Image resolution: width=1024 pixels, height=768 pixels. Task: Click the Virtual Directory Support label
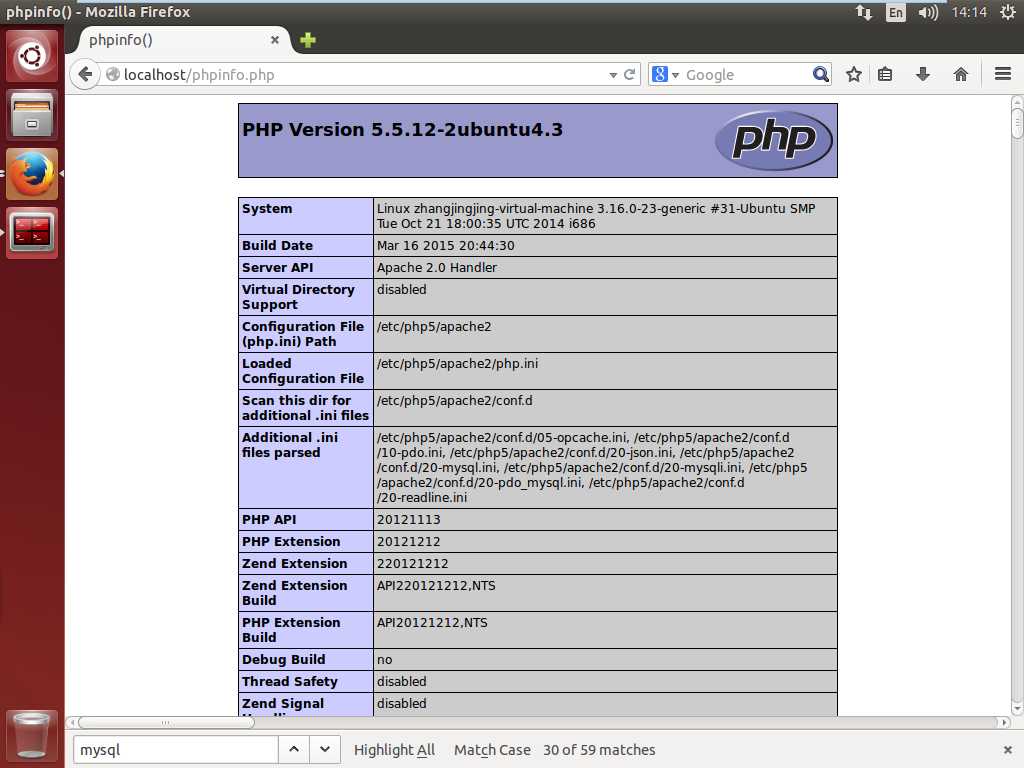pos(298,297)
